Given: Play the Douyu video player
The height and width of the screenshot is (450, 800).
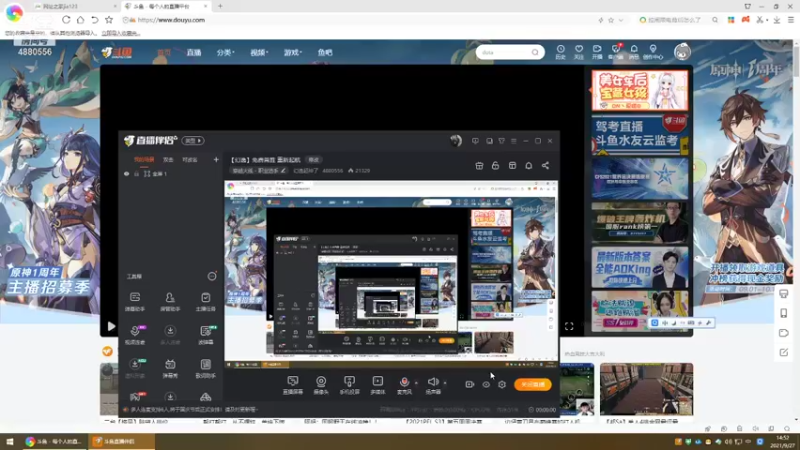Looking at the screenshot, I should (x=111, y=327).
